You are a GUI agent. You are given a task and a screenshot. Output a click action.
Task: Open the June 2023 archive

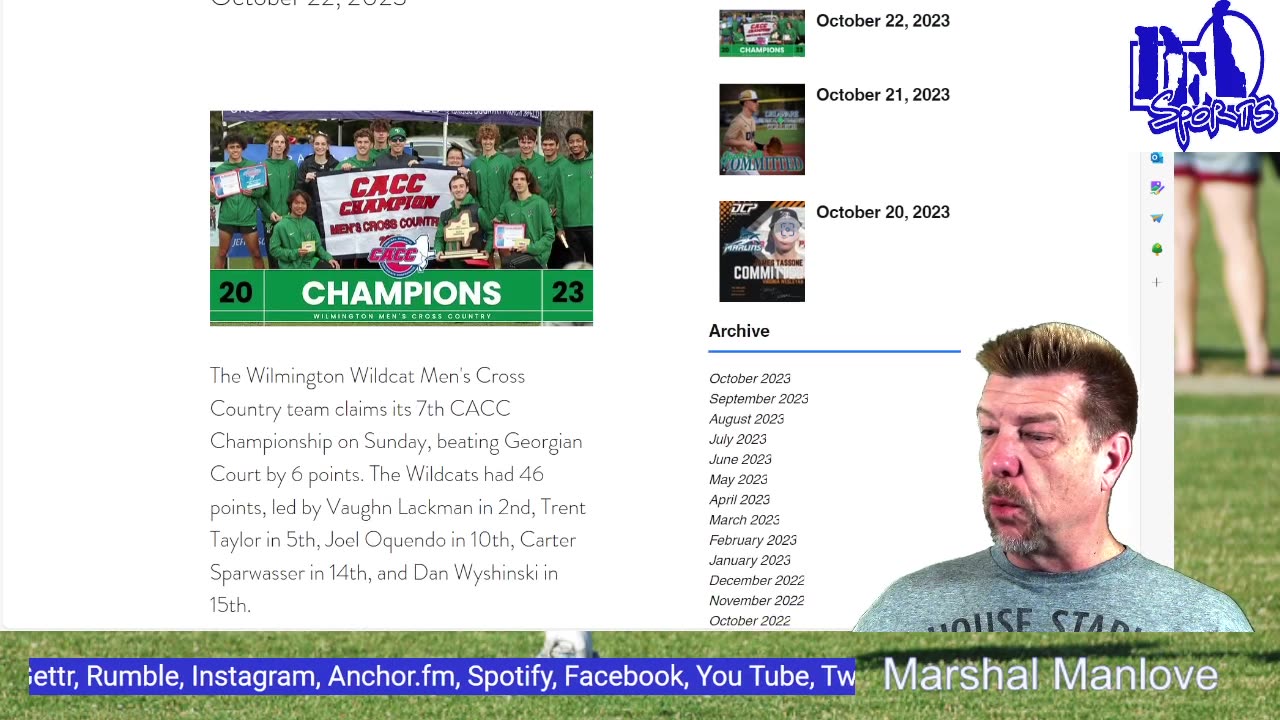pos(740,459)
